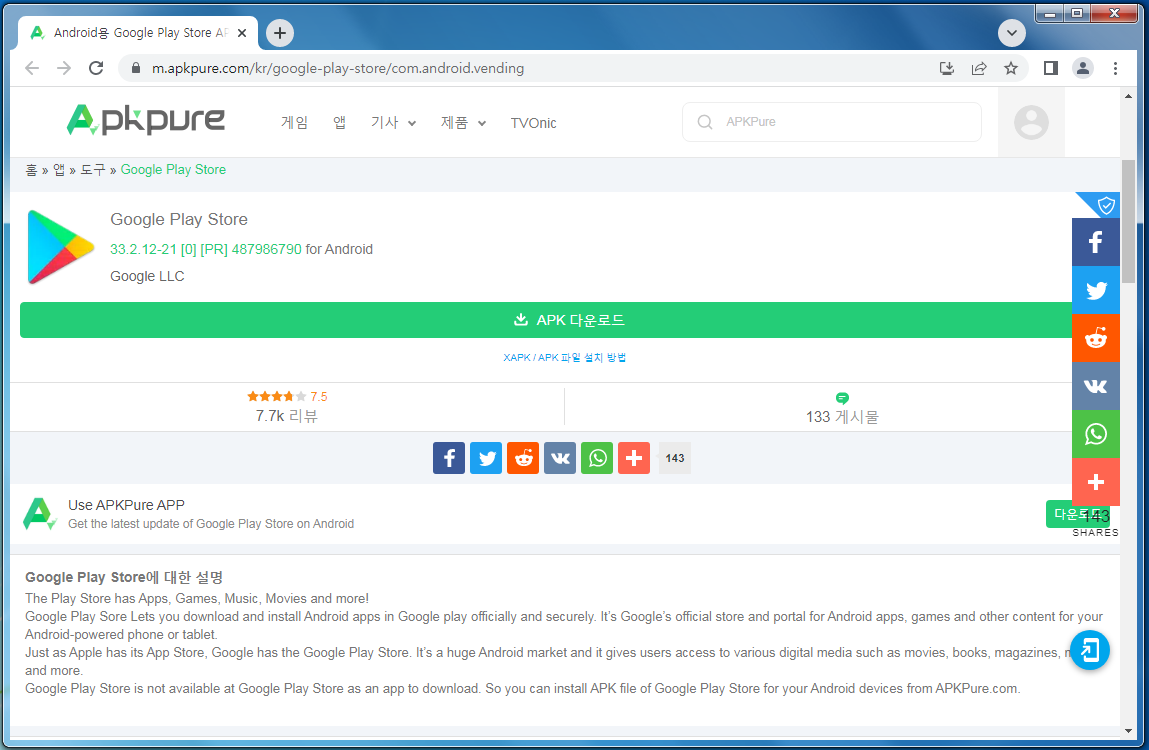Share via inline WhatsApp icon
The height and width of the screenshot is (750, 1149).
(597, 458)
